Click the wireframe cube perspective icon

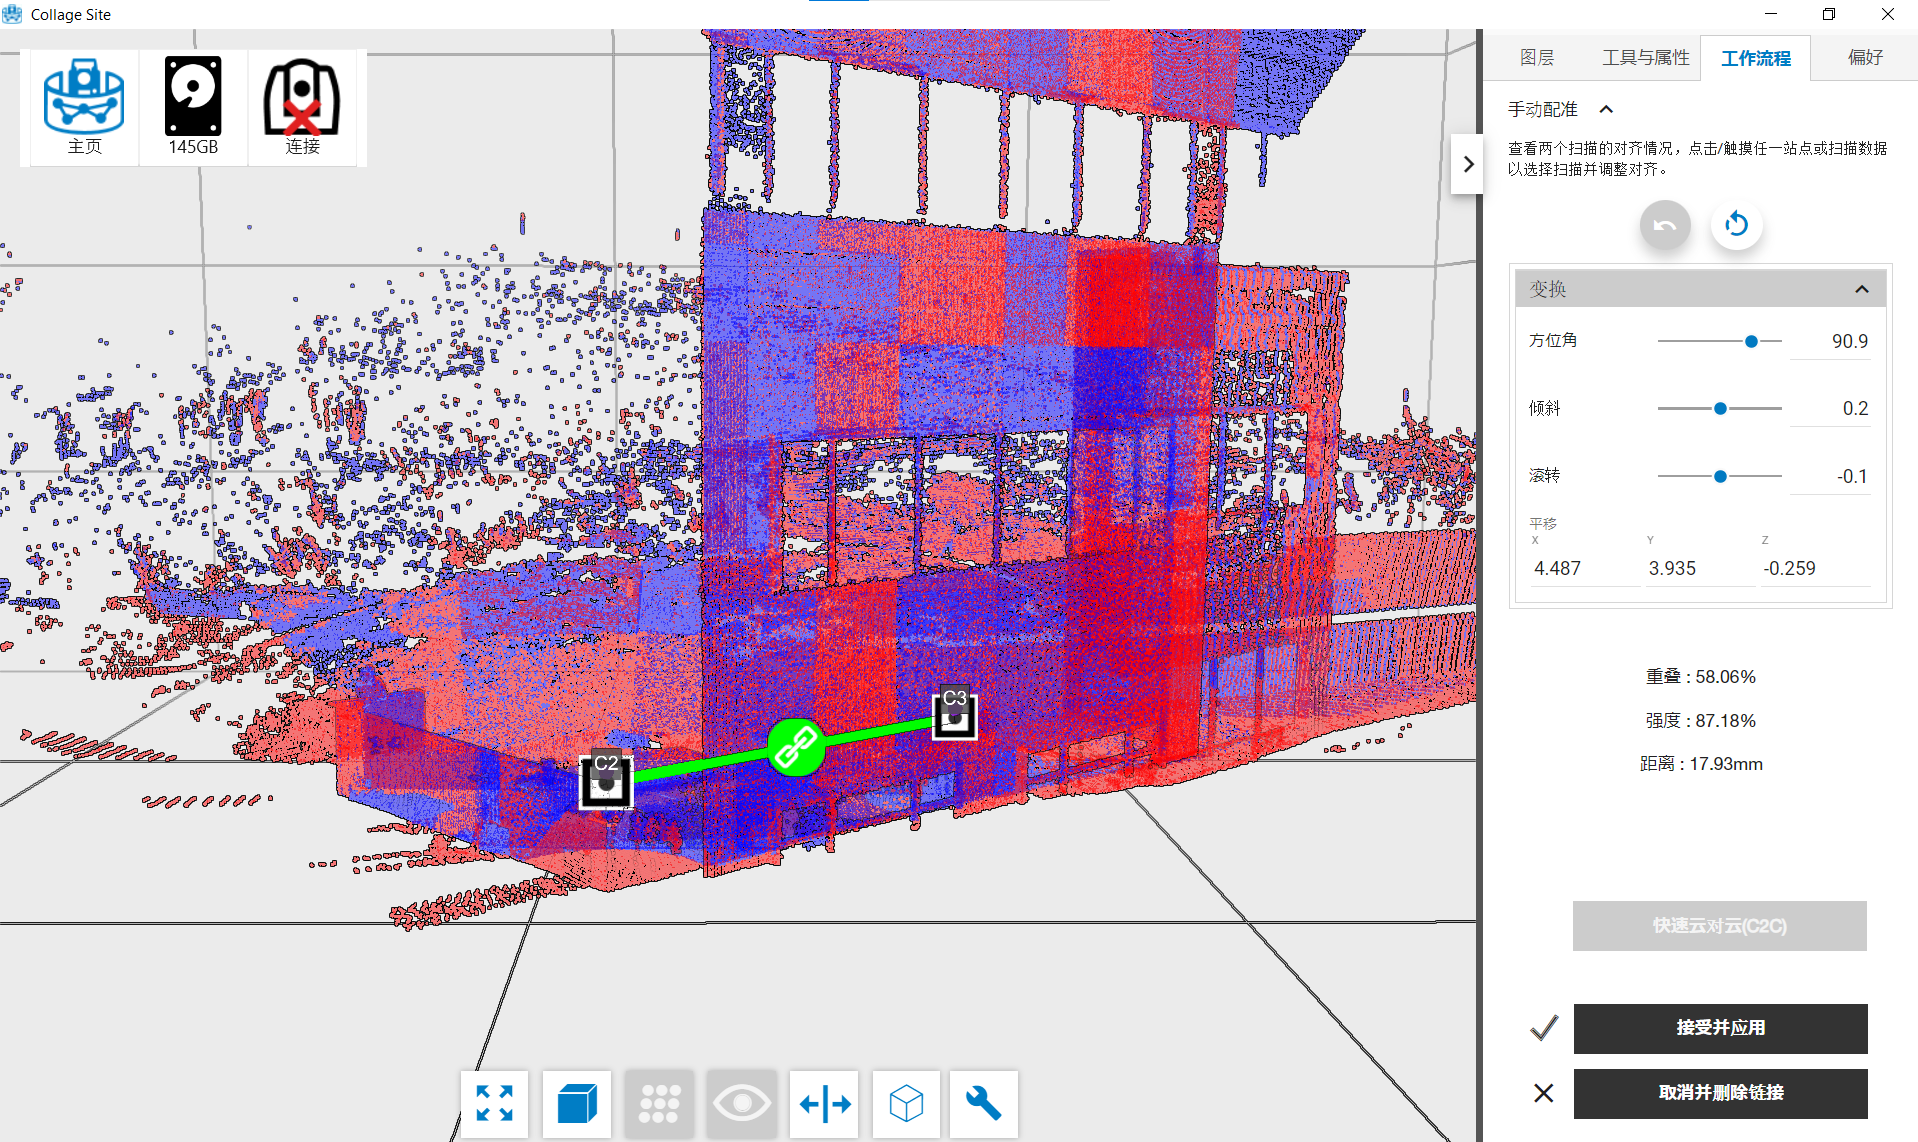(x=906, y=1104)
